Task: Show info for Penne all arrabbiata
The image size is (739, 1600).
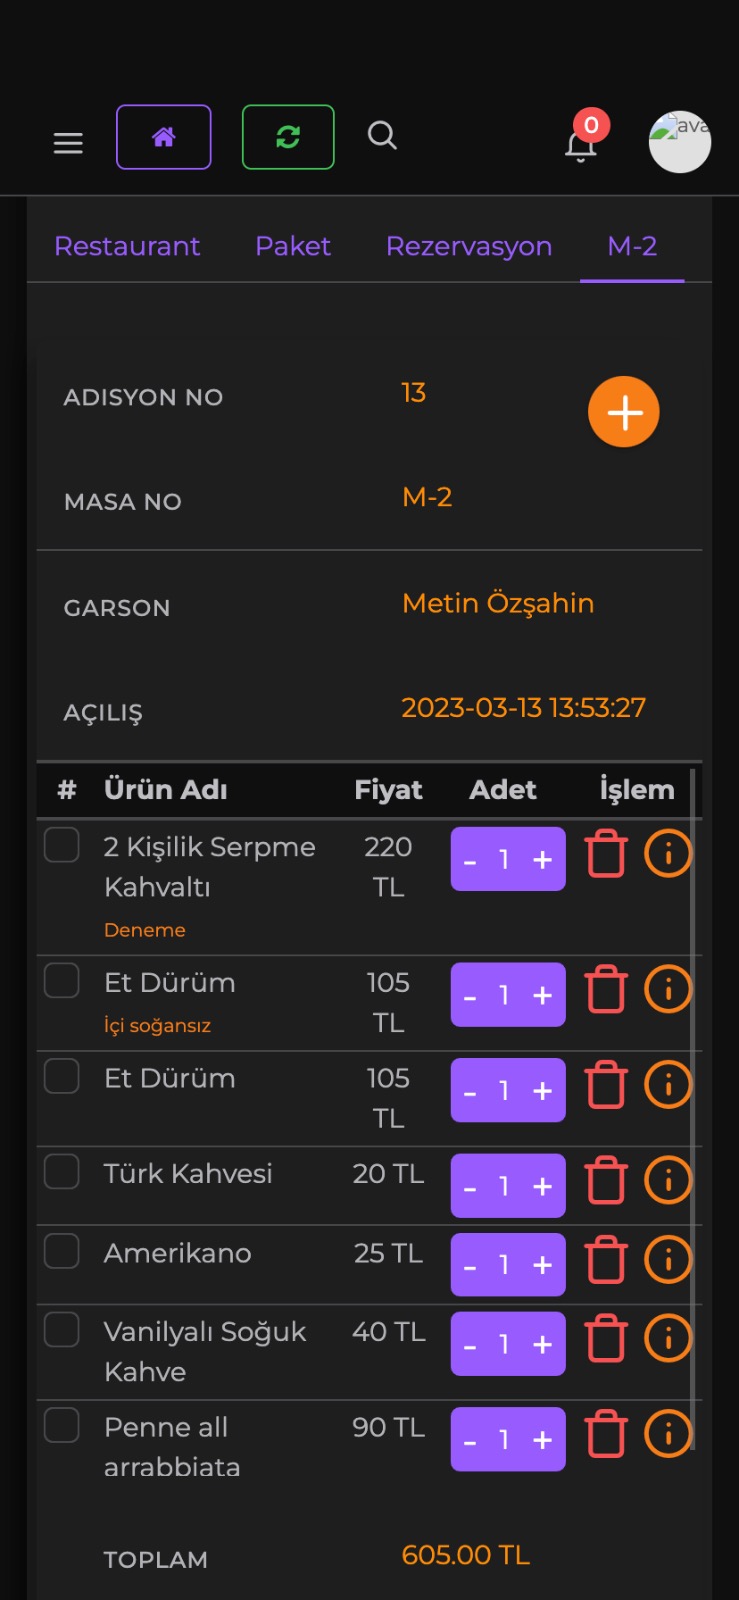Action: coord(668,1433)
